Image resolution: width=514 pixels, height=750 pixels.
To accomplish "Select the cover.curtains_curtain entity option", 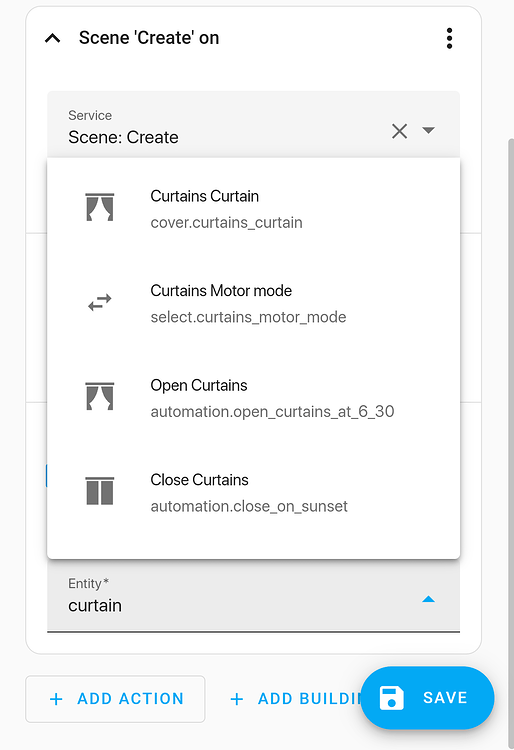I will 253,209.
